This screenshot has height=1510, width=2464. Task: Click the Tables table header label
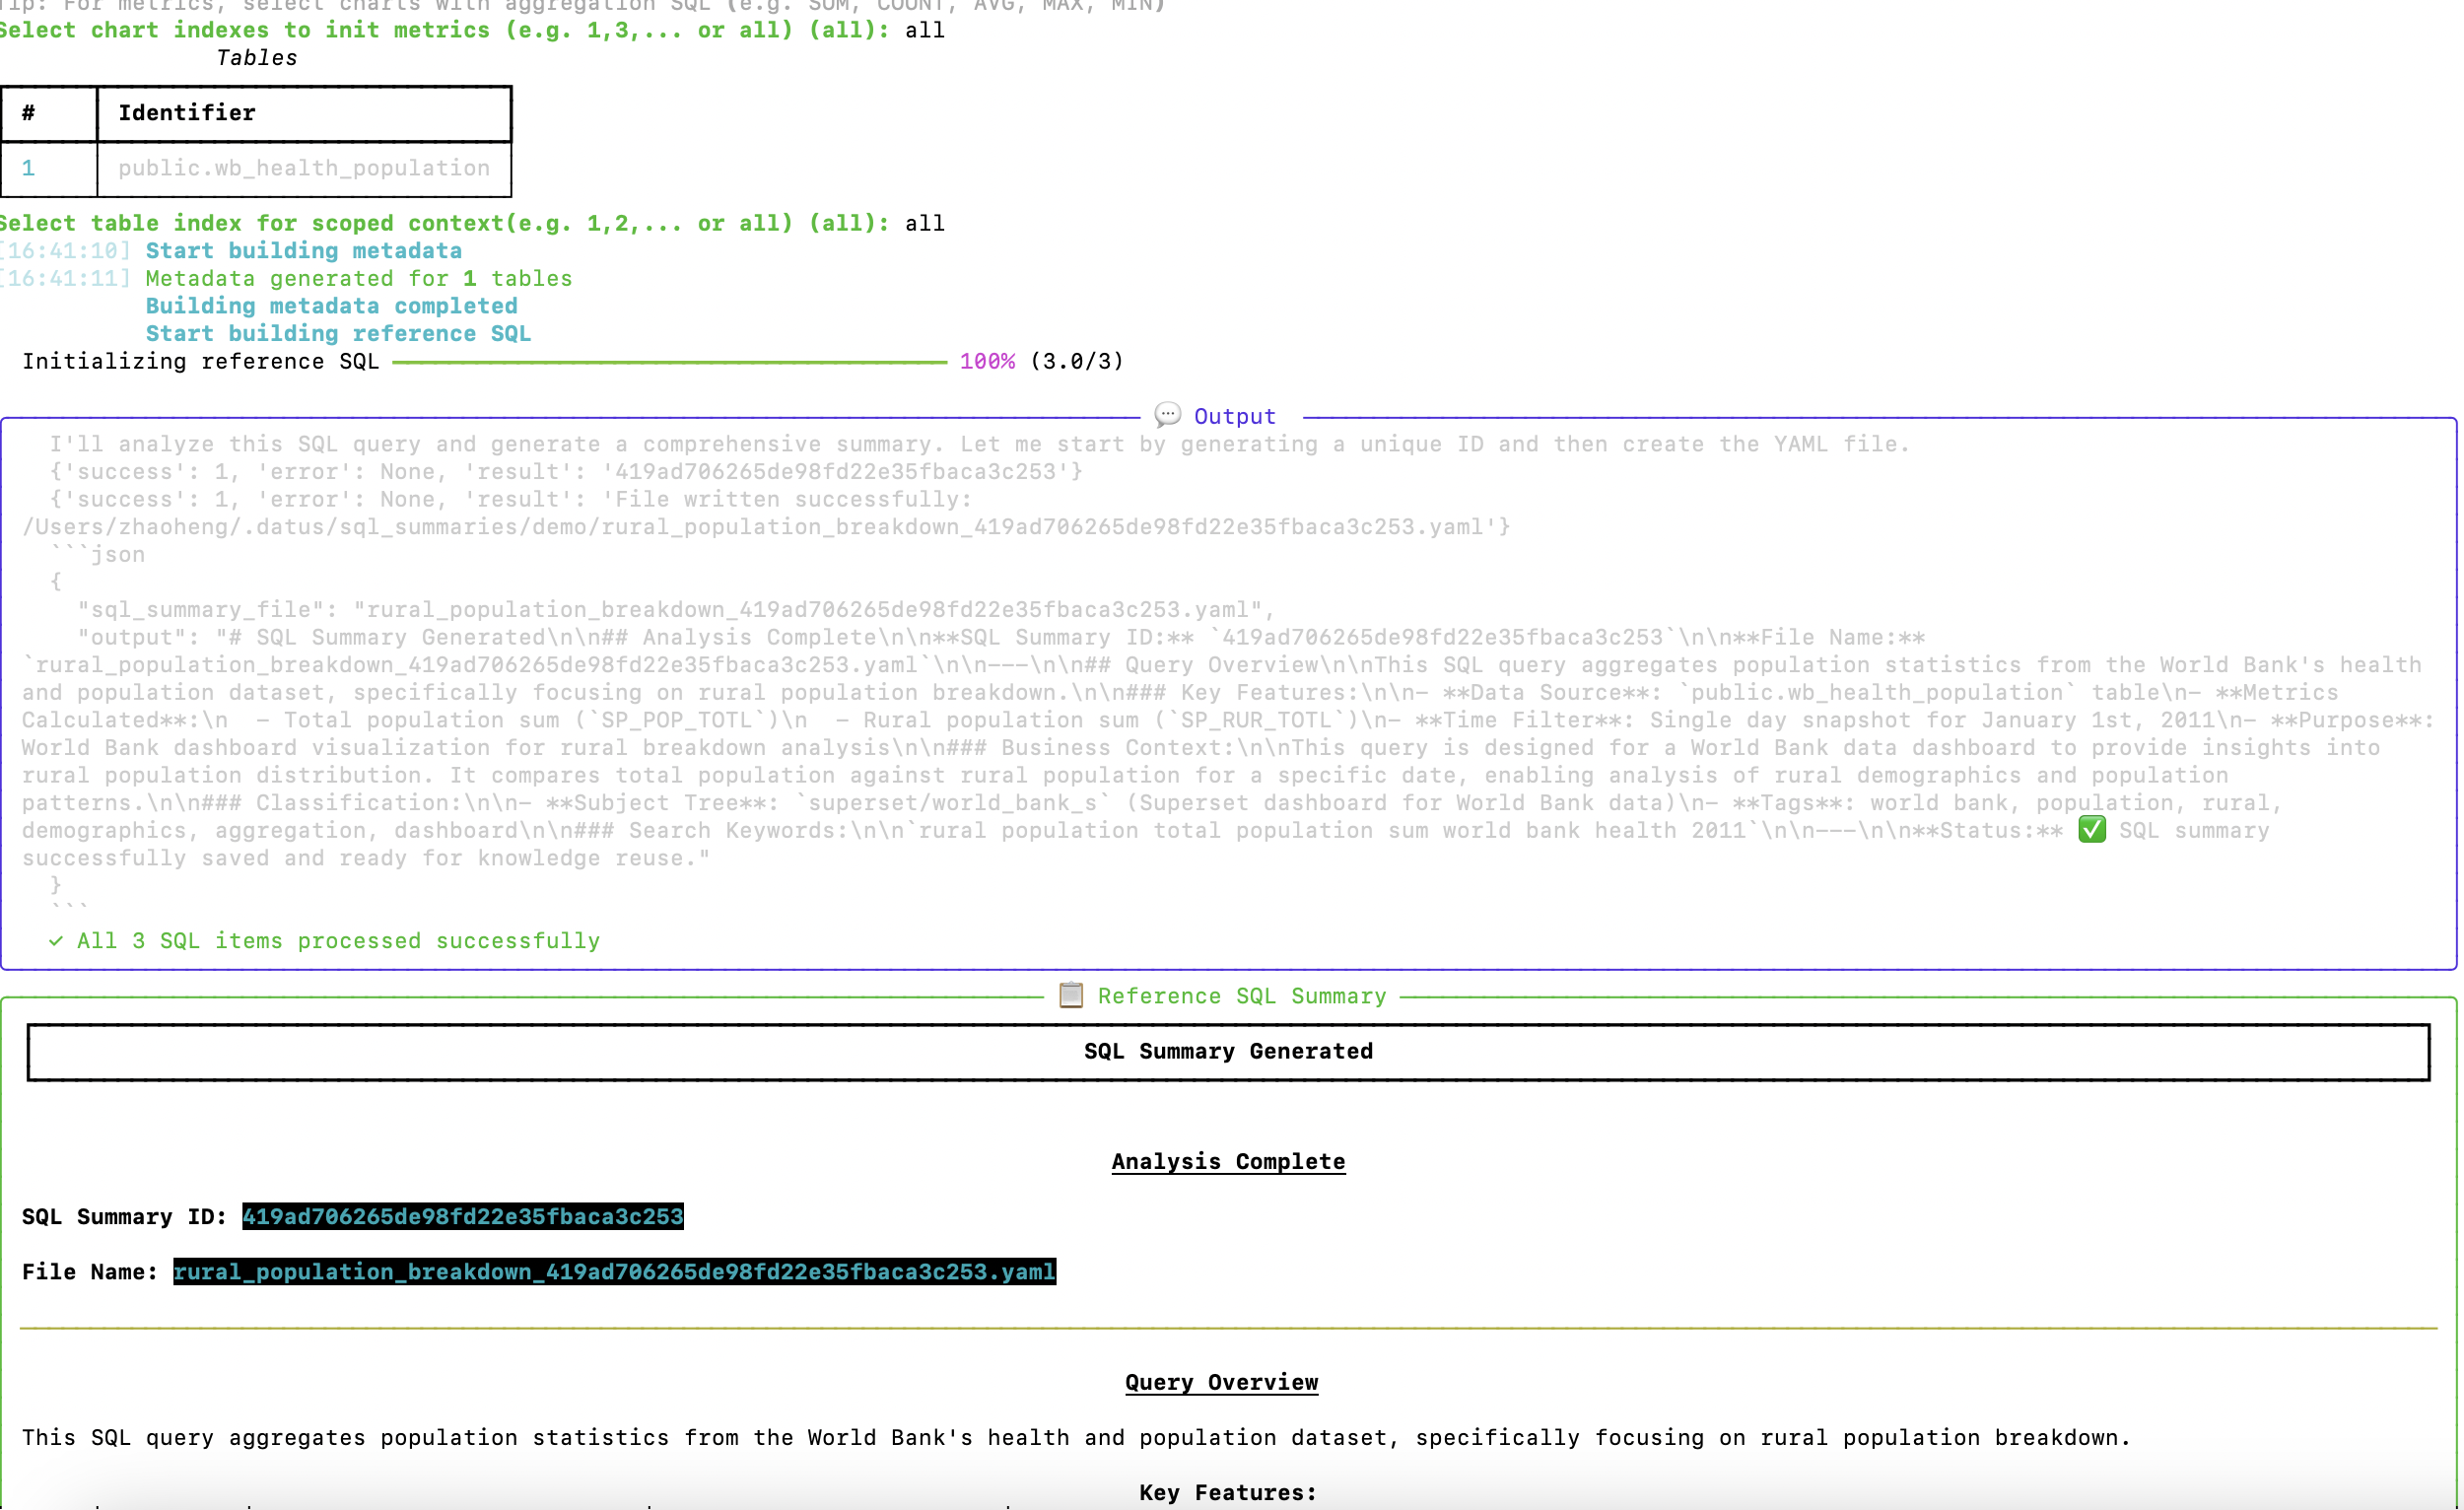click(x=256, y=57)
